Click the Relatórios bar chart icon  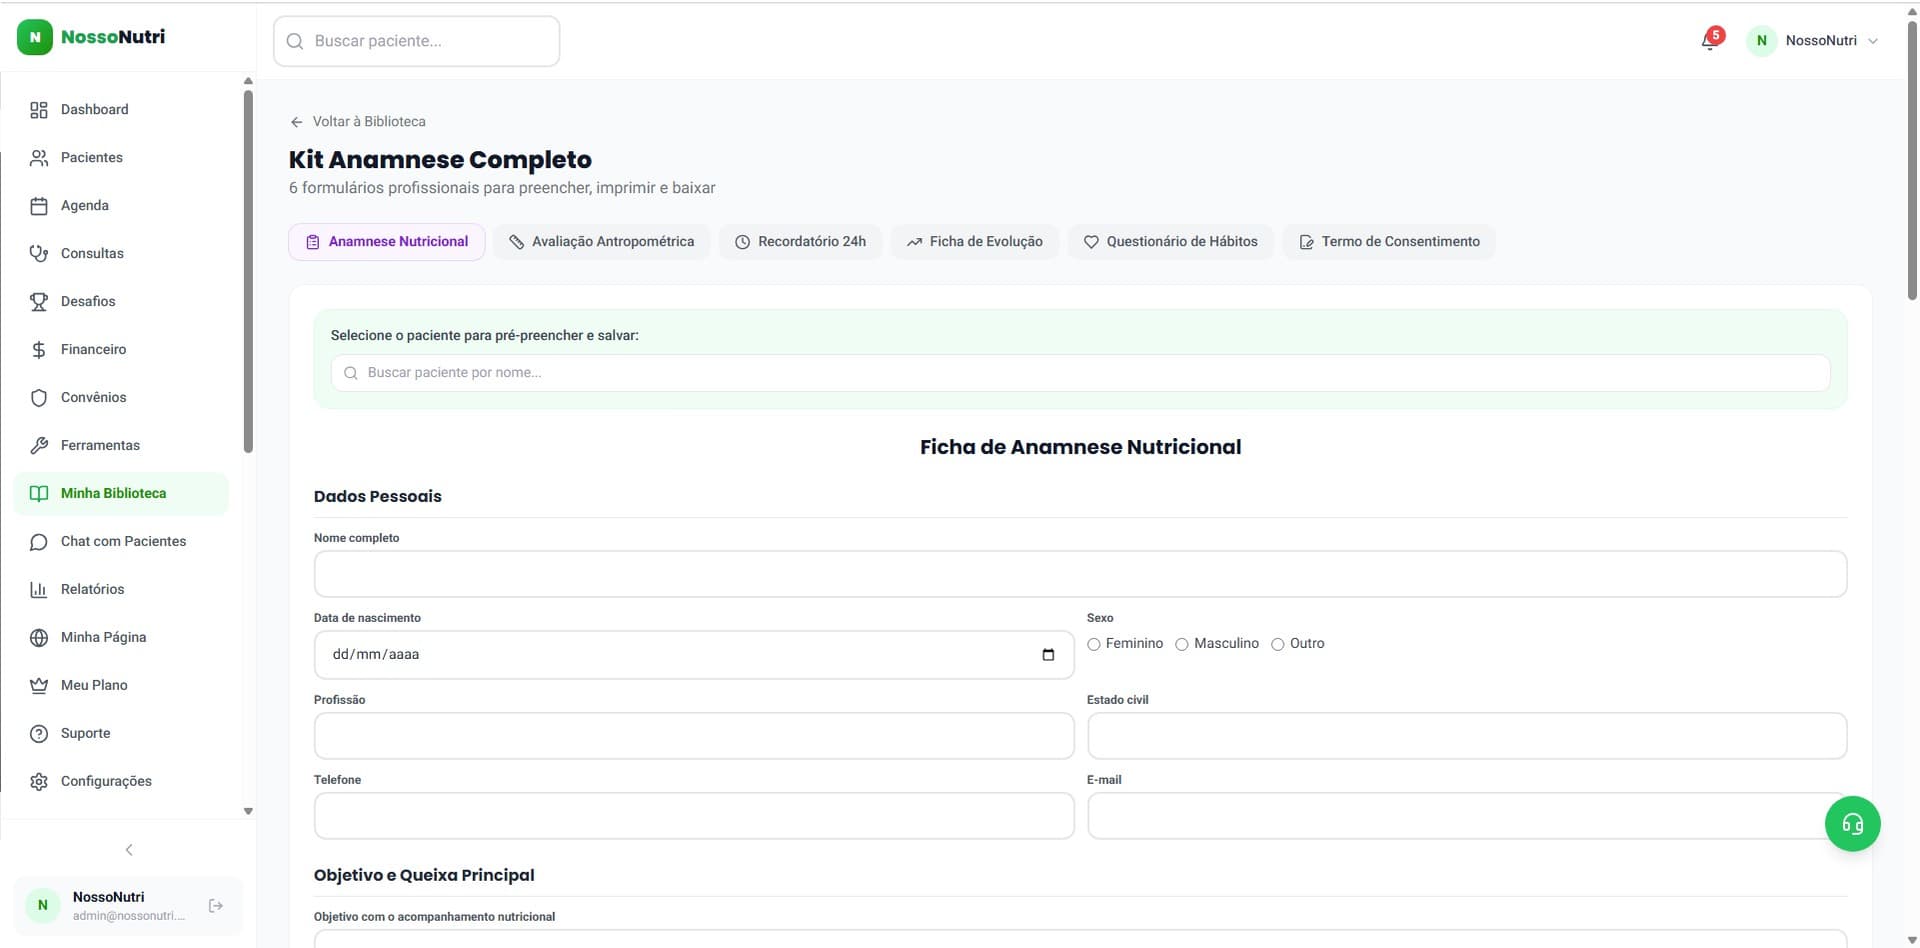tap(39, 590)
